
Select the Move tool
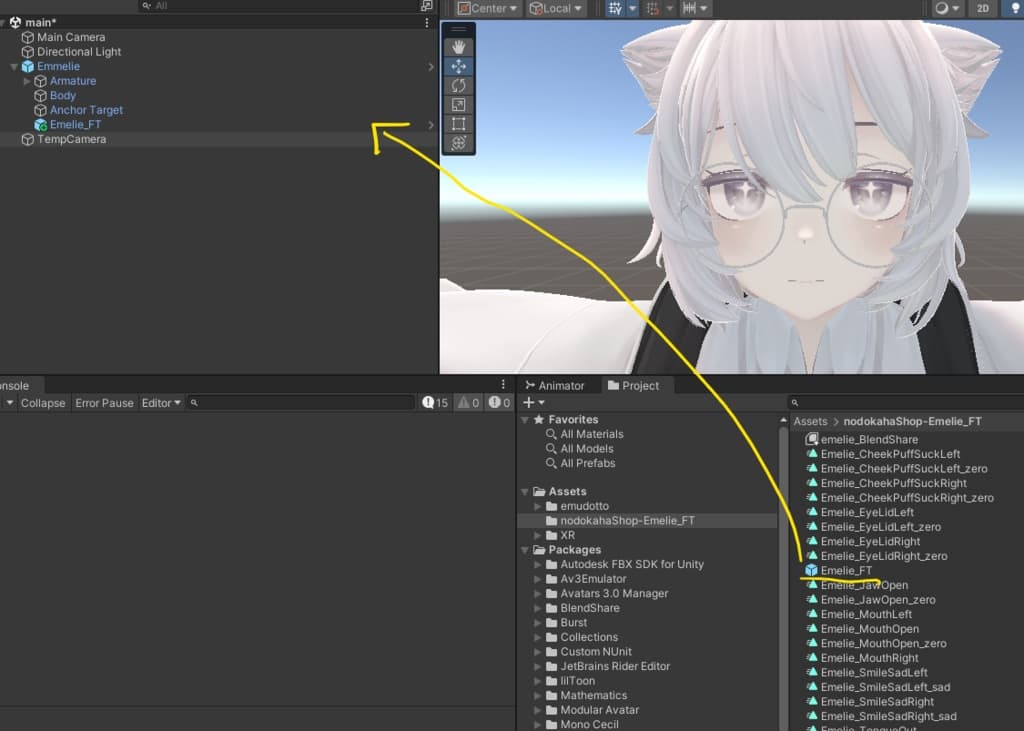point(458,66)
